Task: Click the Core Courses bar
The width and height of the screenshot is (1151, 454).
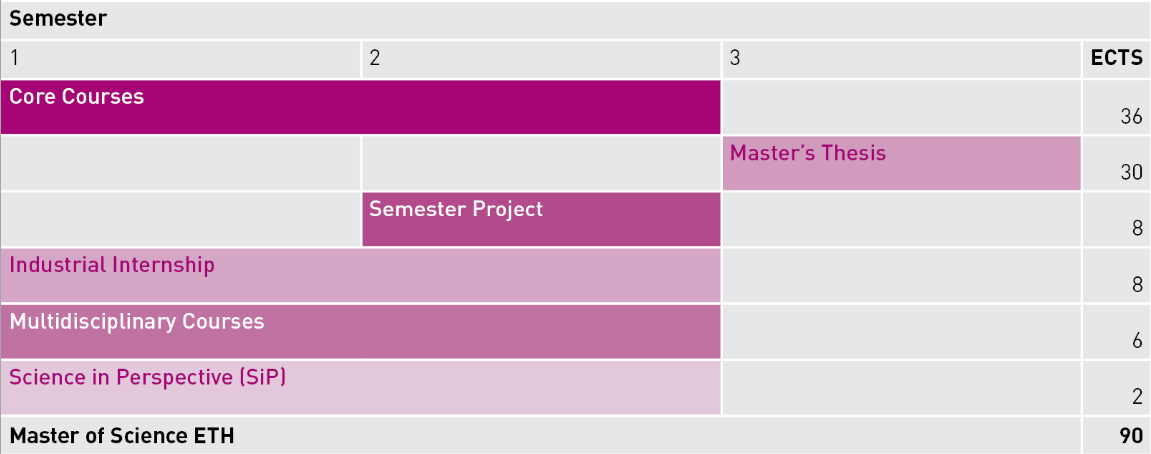Action: click(x=360, y=107)
